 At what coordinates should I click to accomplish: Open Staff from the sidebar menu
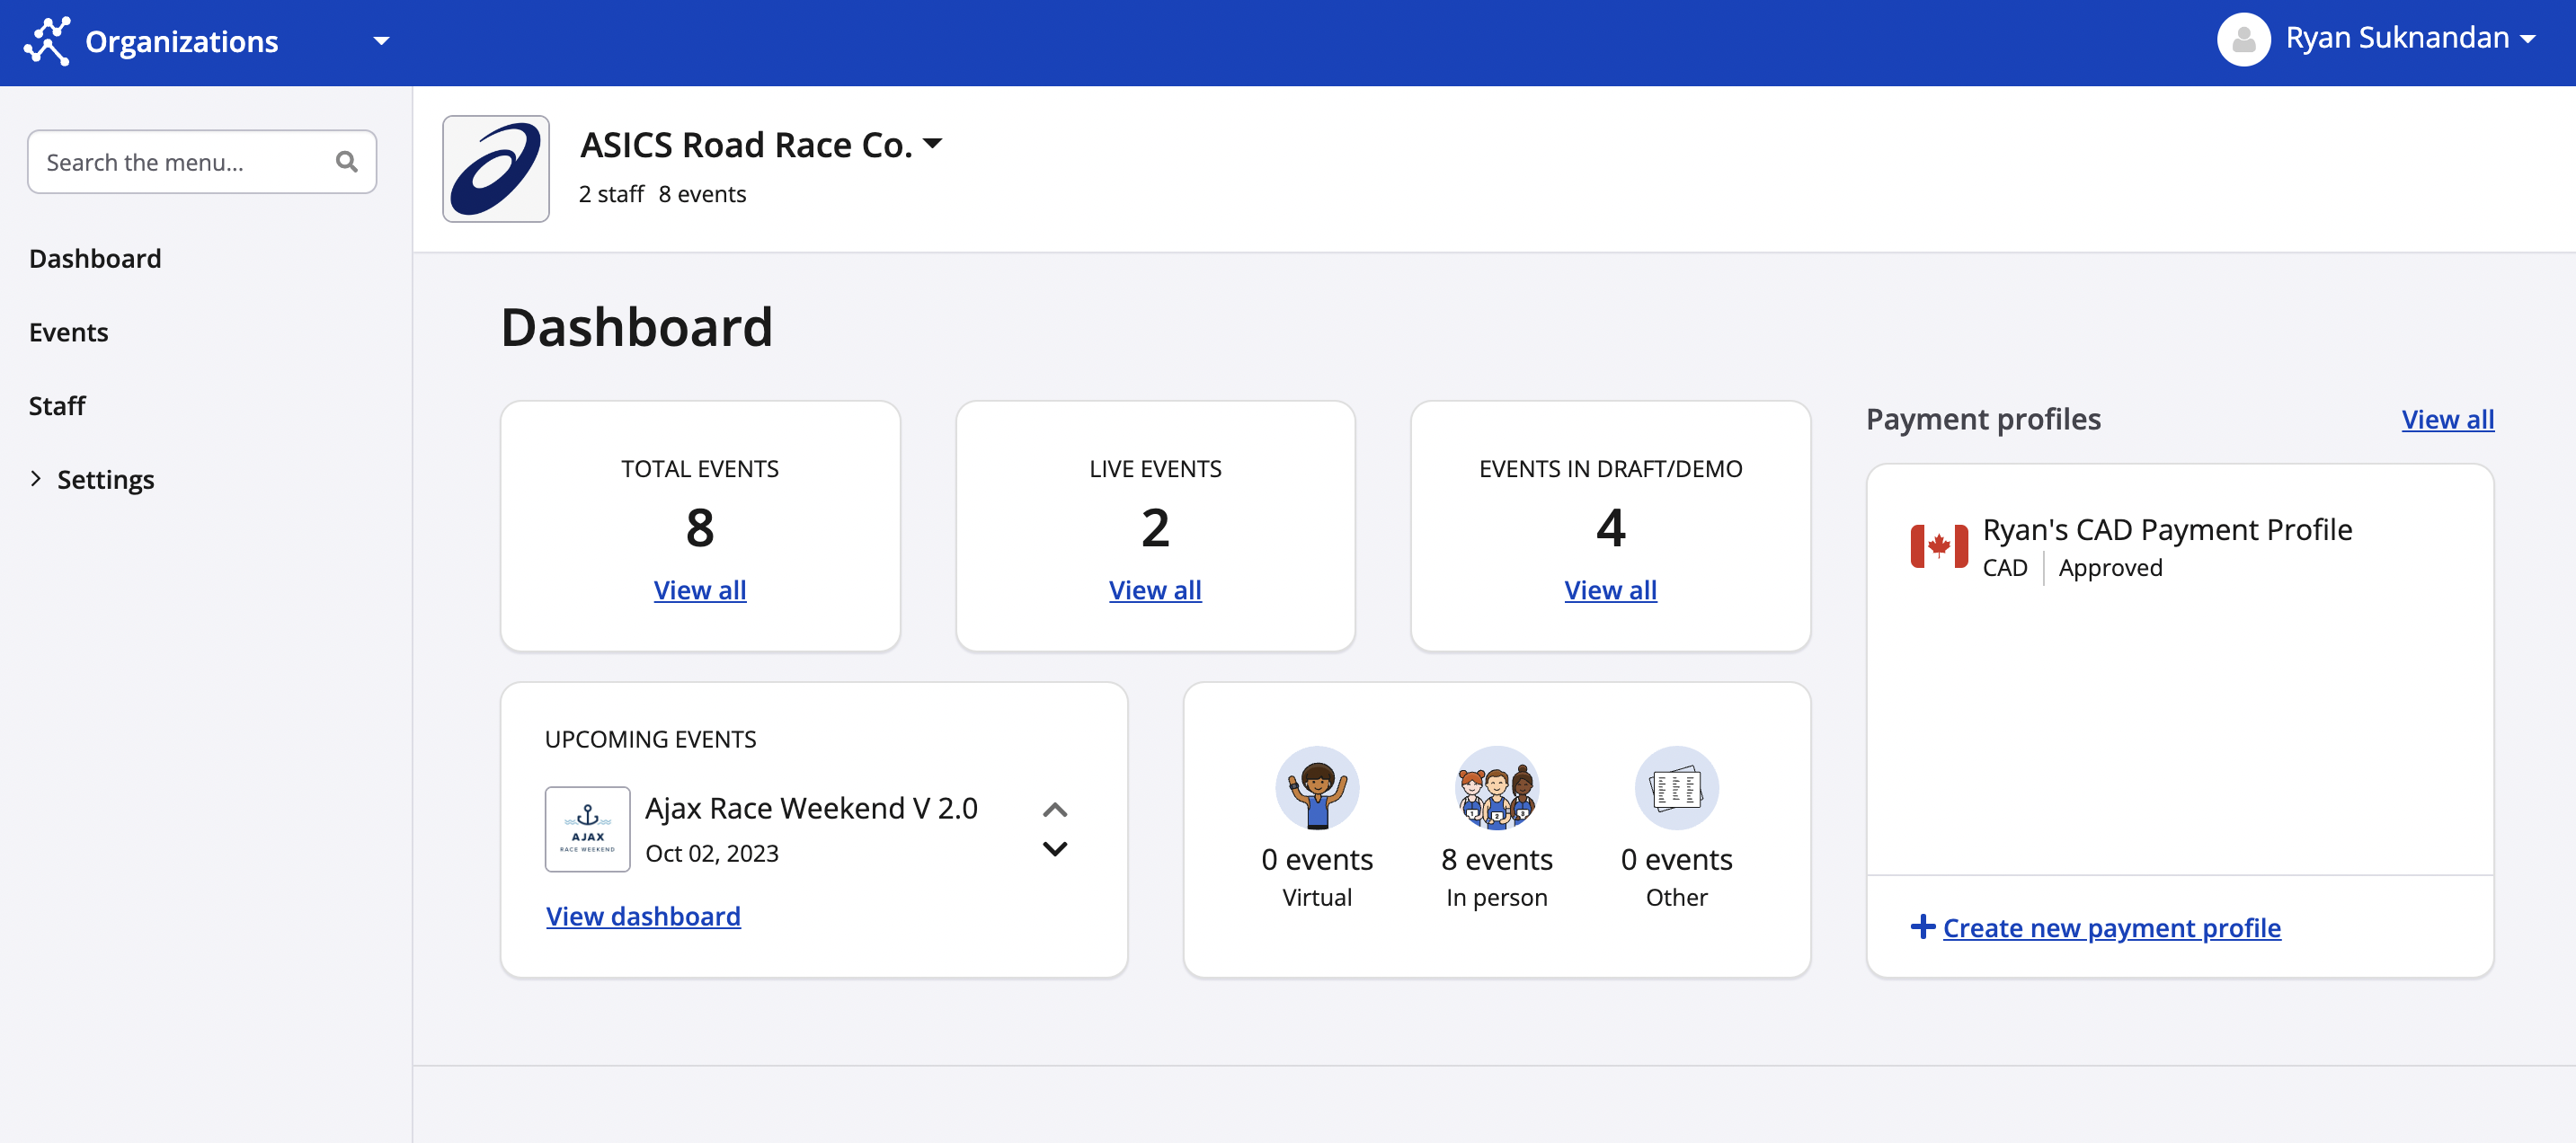click(x=57, y=405)
